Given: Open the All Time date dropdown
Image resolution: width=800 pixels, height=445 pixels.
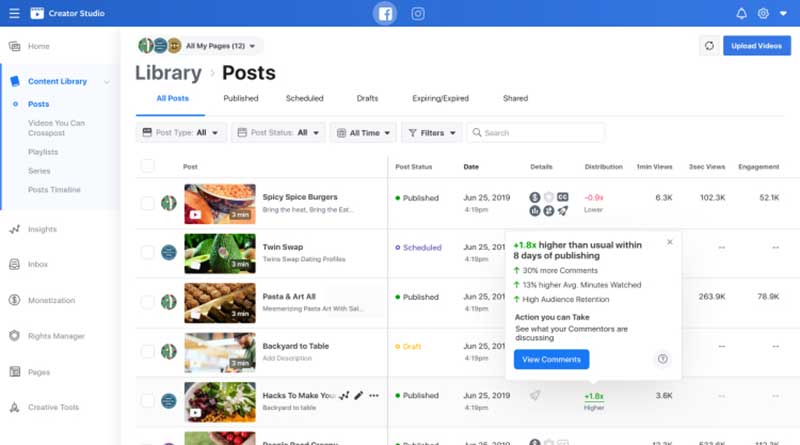Looking at the screenshot, I should (x=363, y=132).
